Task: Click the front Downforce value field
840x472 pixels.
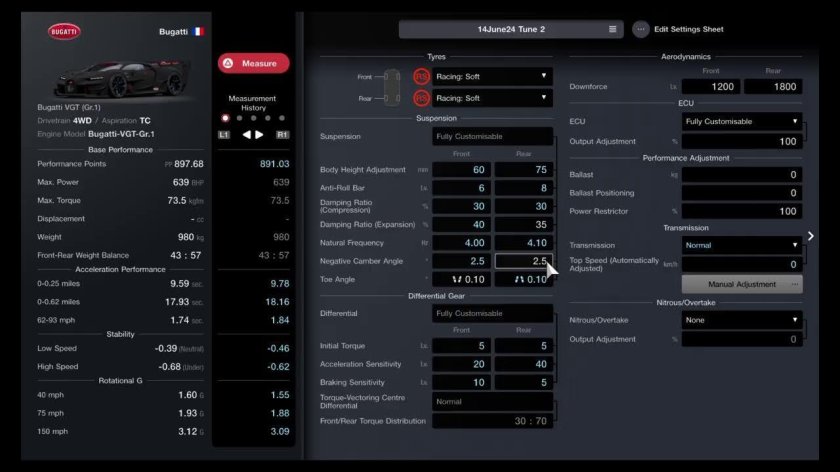Action: 711,87
